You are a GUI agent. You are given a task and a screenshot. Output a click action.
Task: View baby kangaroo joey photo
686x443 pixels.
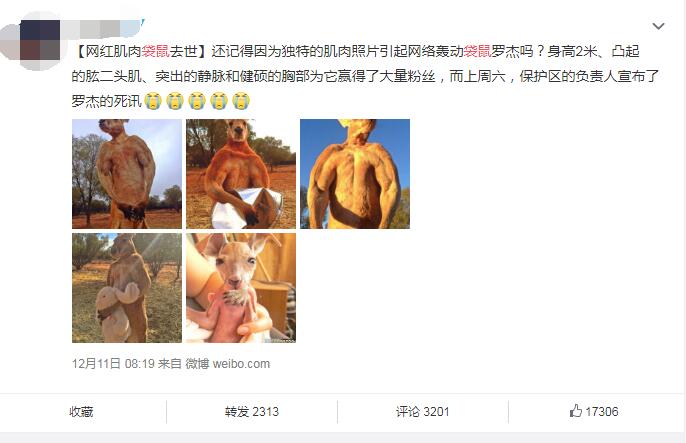(x=241, y=288)
